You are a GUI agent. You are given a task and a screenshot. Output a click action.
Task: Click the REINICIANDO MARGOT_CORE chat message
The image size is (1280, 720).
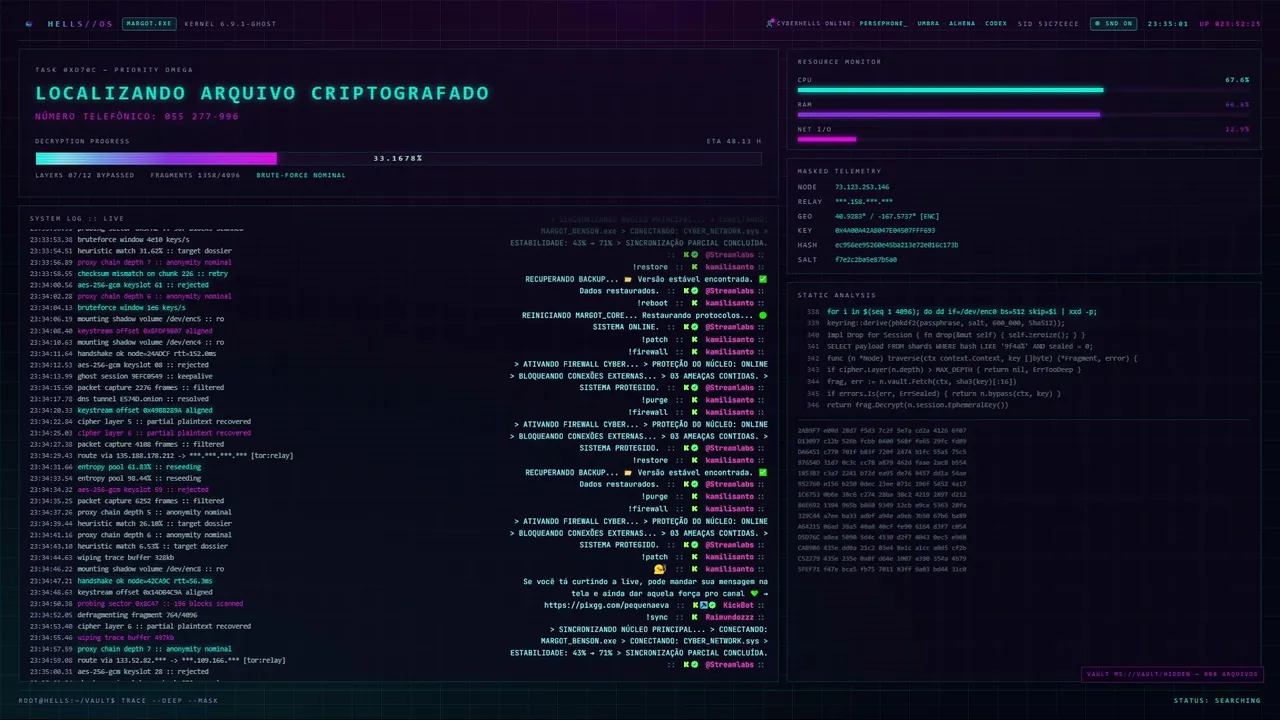coord(645,315)
